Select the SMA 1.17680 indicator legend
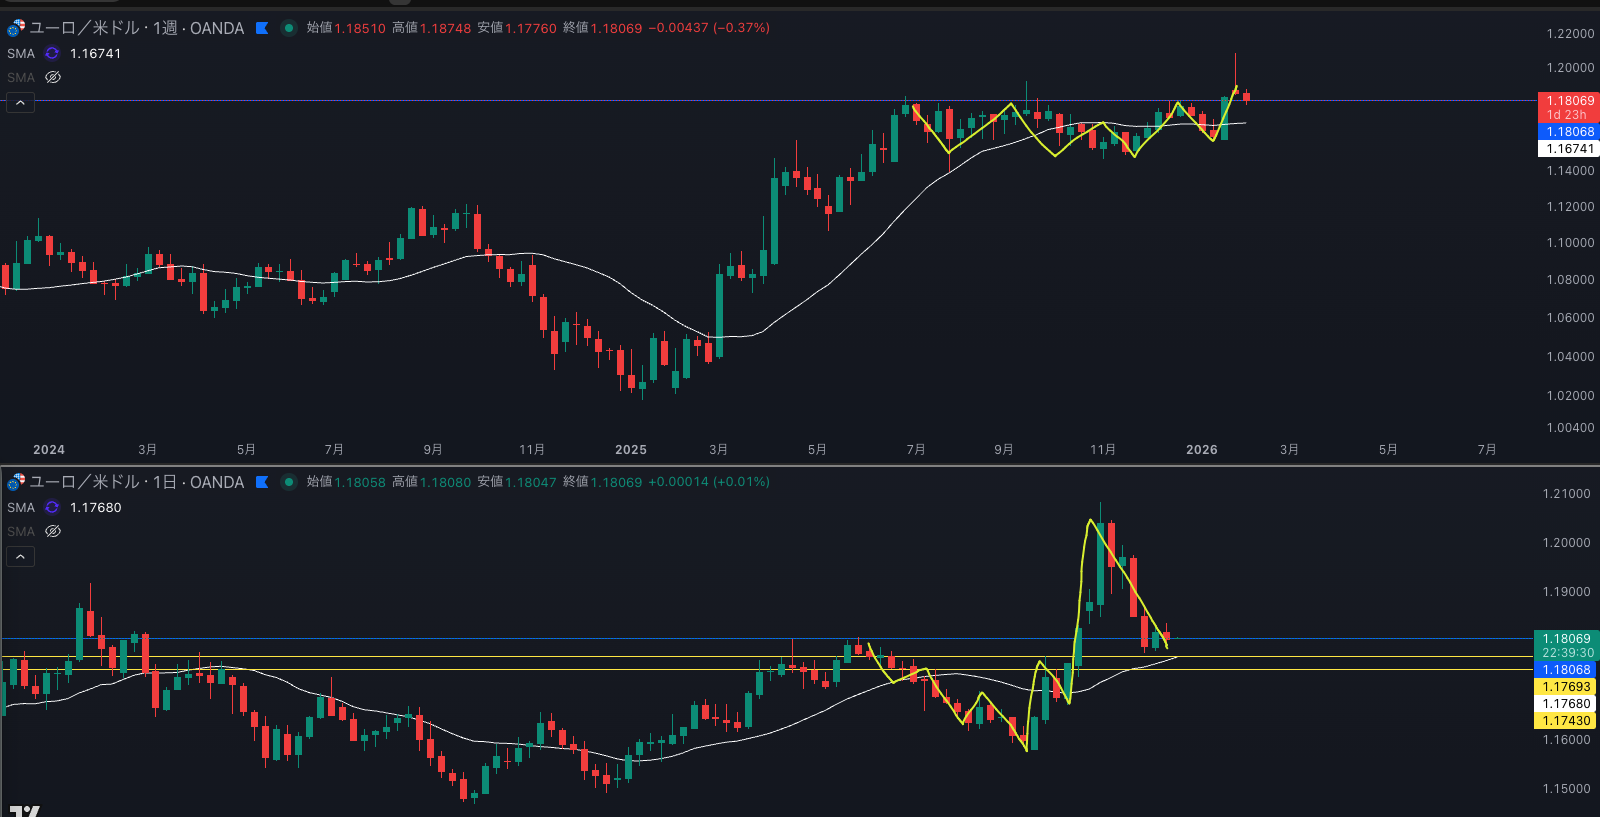Image resolution: width=1600 pixels, height=817 pixels. point(64,508)
